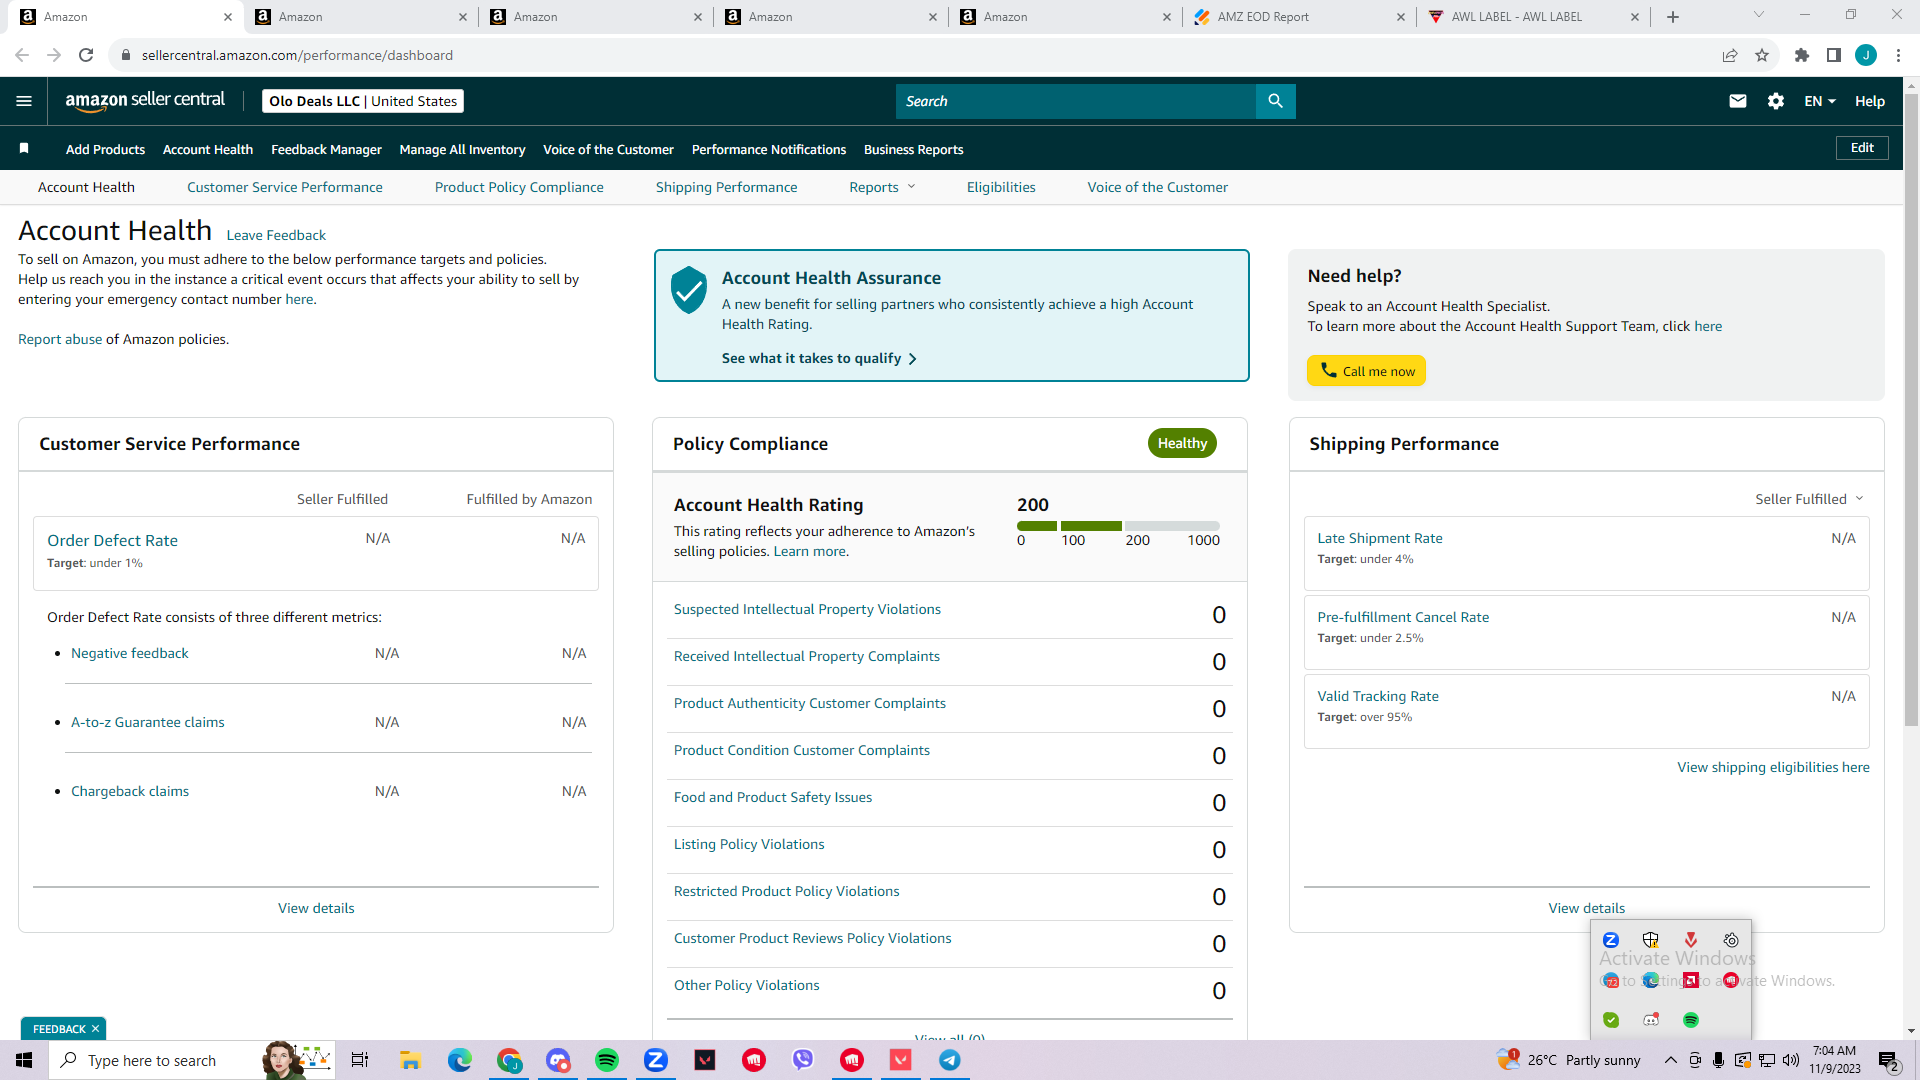Switch to Shipping Performance tab
This screenshot has height=1080, width=1920.
726,187
